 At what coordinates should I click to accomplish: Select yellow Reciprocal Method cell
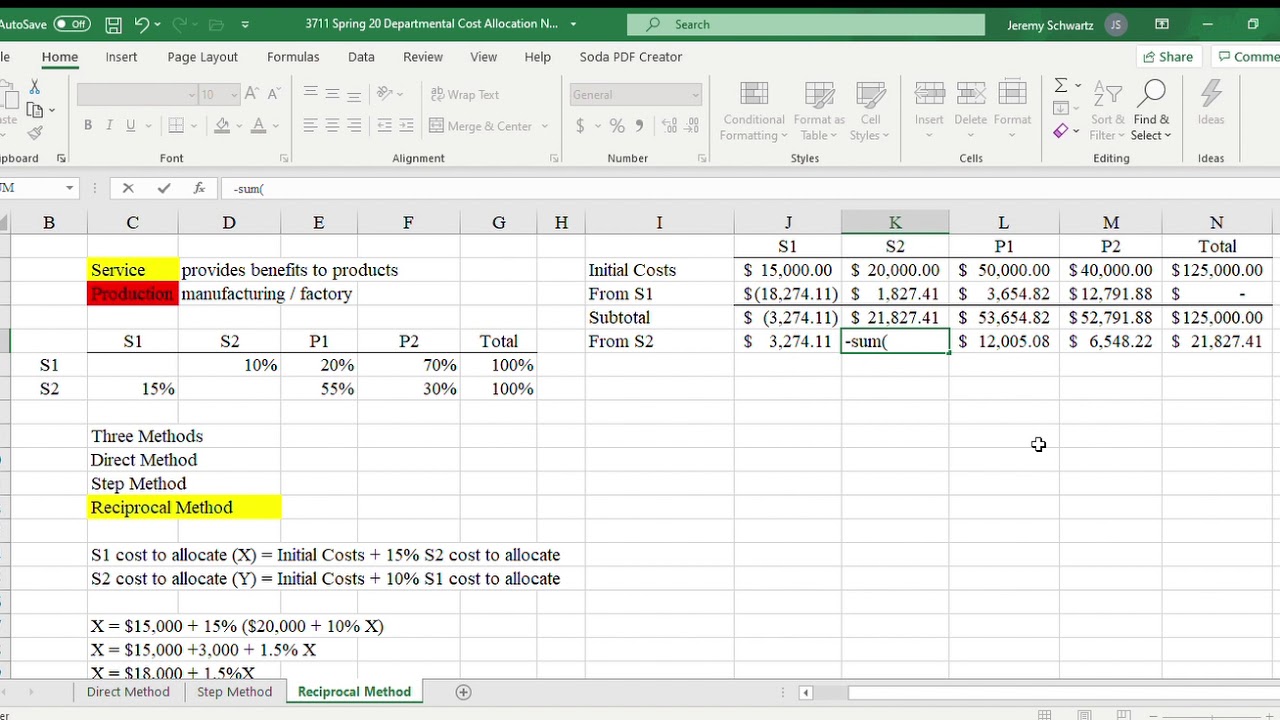[184, 507]
